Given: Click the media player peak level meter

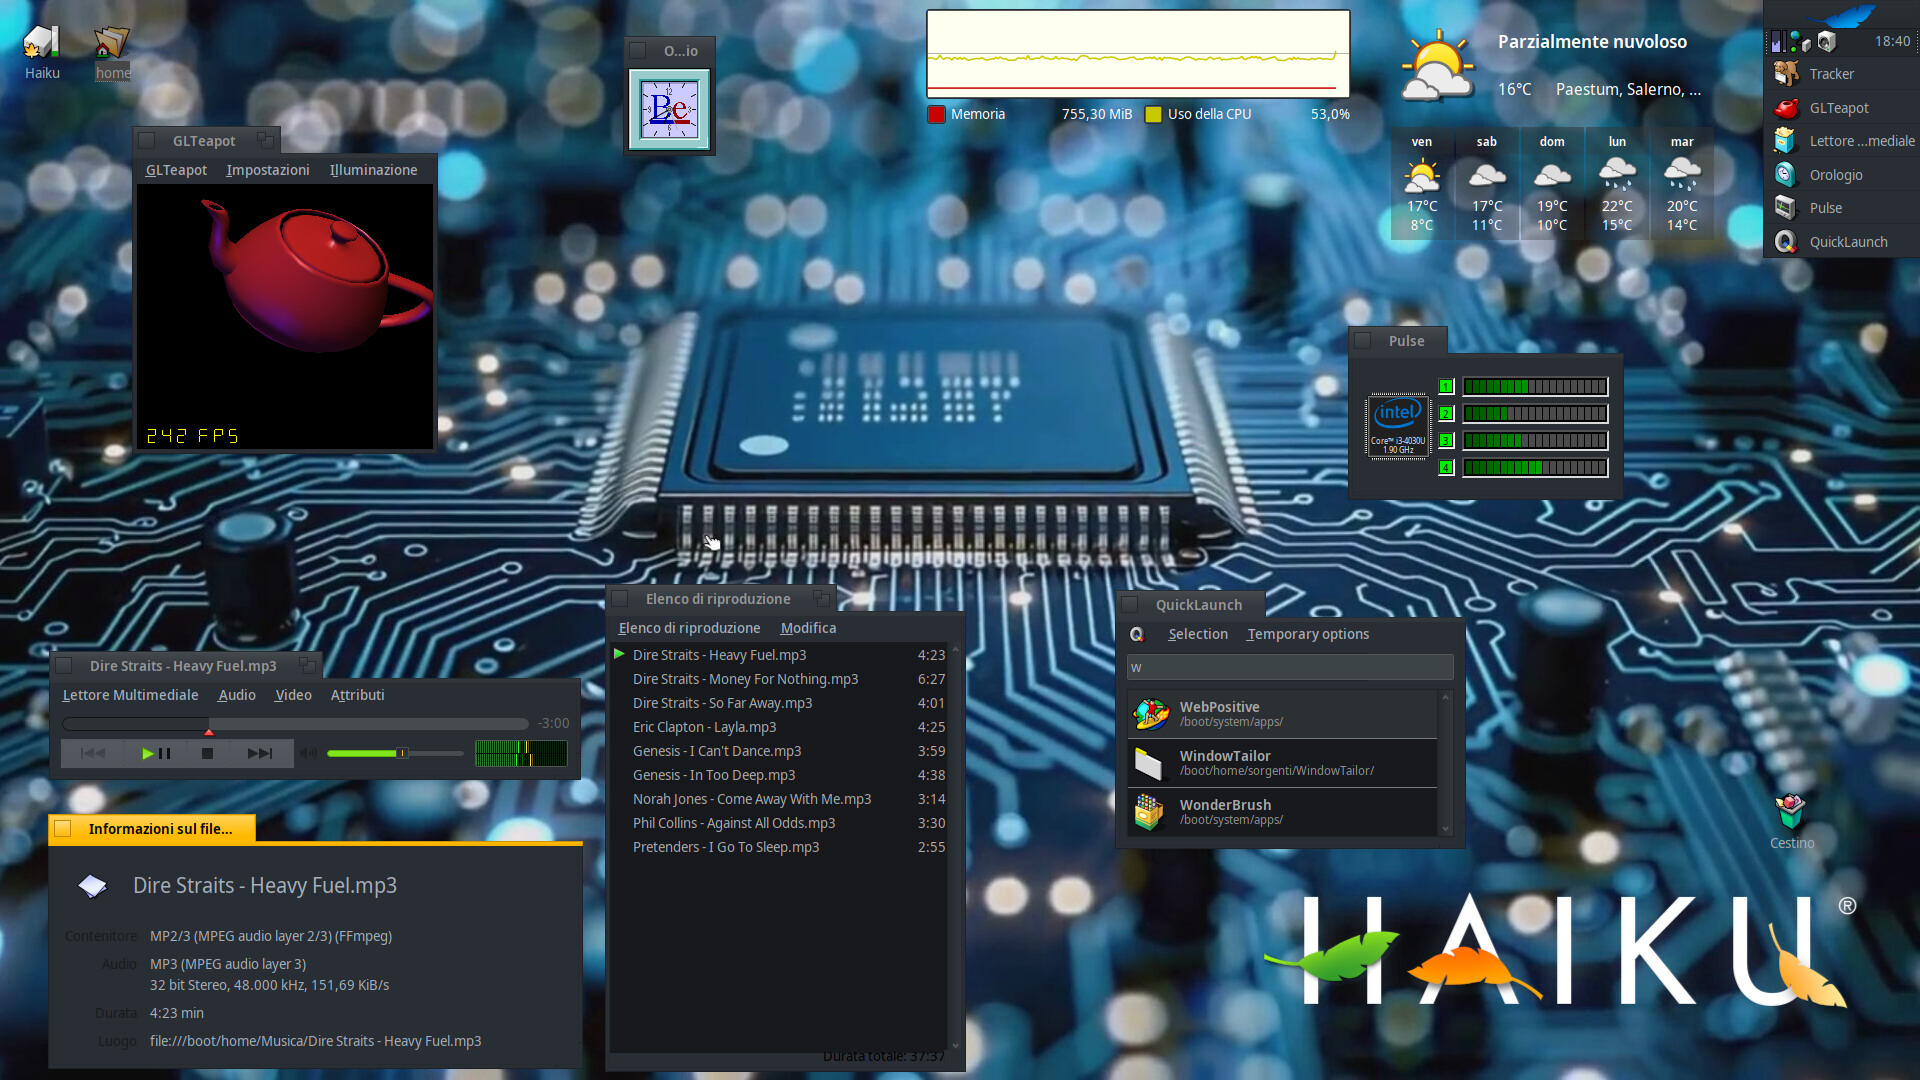Looking at the screenshot, I should pos(521,753).
